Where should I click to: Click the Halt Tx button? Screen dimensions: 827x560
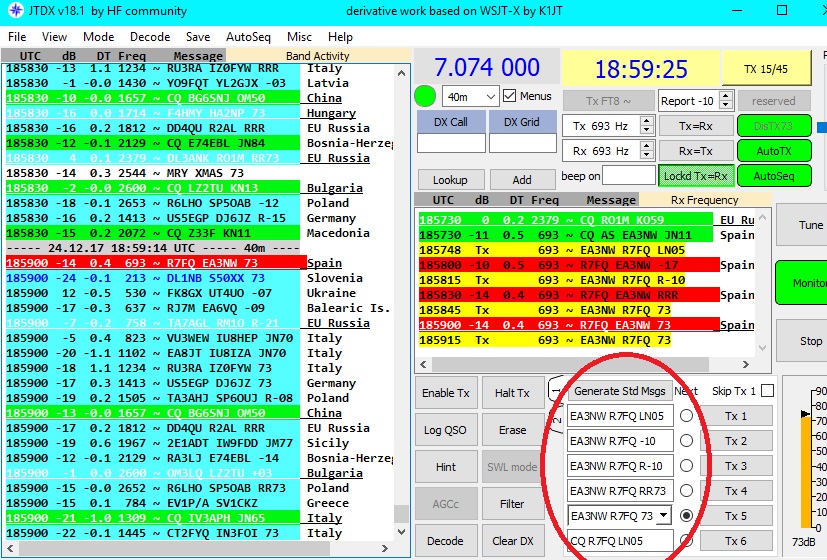tap(512, 393)
